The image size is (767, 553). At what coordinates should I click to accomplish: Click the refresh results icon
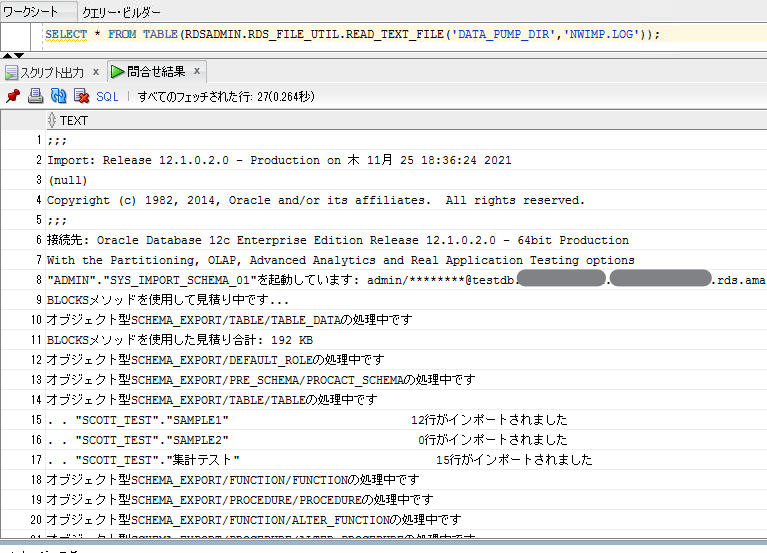(58, 96)
